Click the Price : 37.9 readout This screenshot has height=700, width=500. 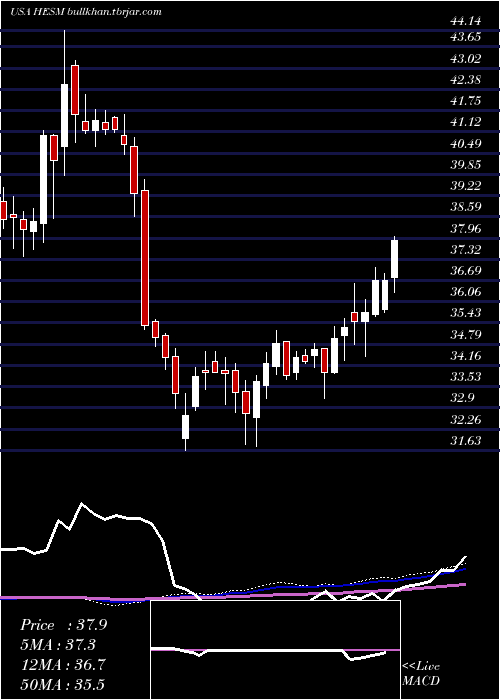pyautogui.click(x=64, y=625)
